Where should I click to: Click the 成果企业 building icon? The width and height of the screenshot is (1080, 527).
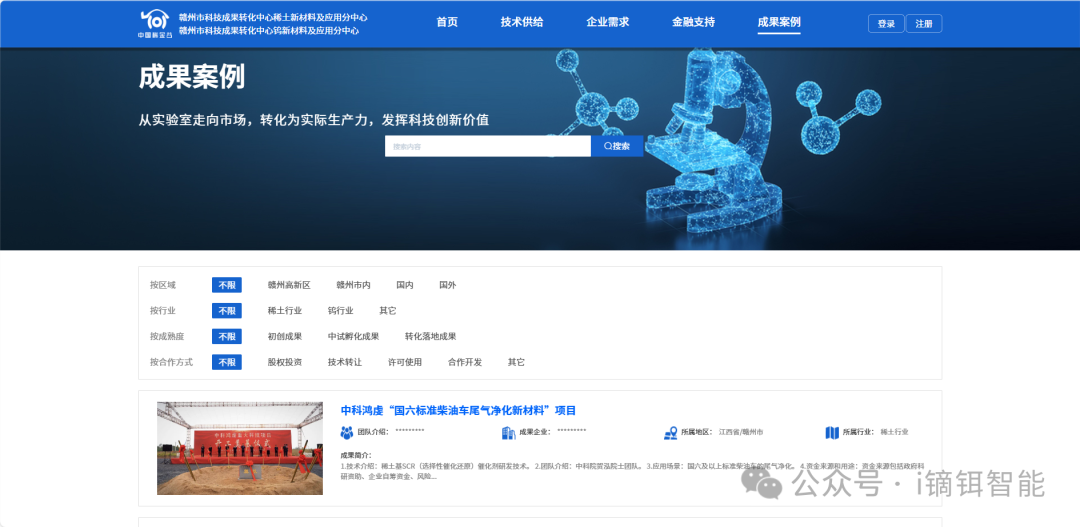pos(508,433)
